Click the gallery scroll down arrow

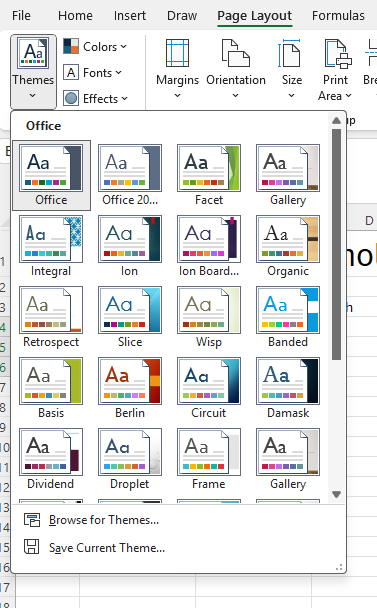click(x=336, y=494)
